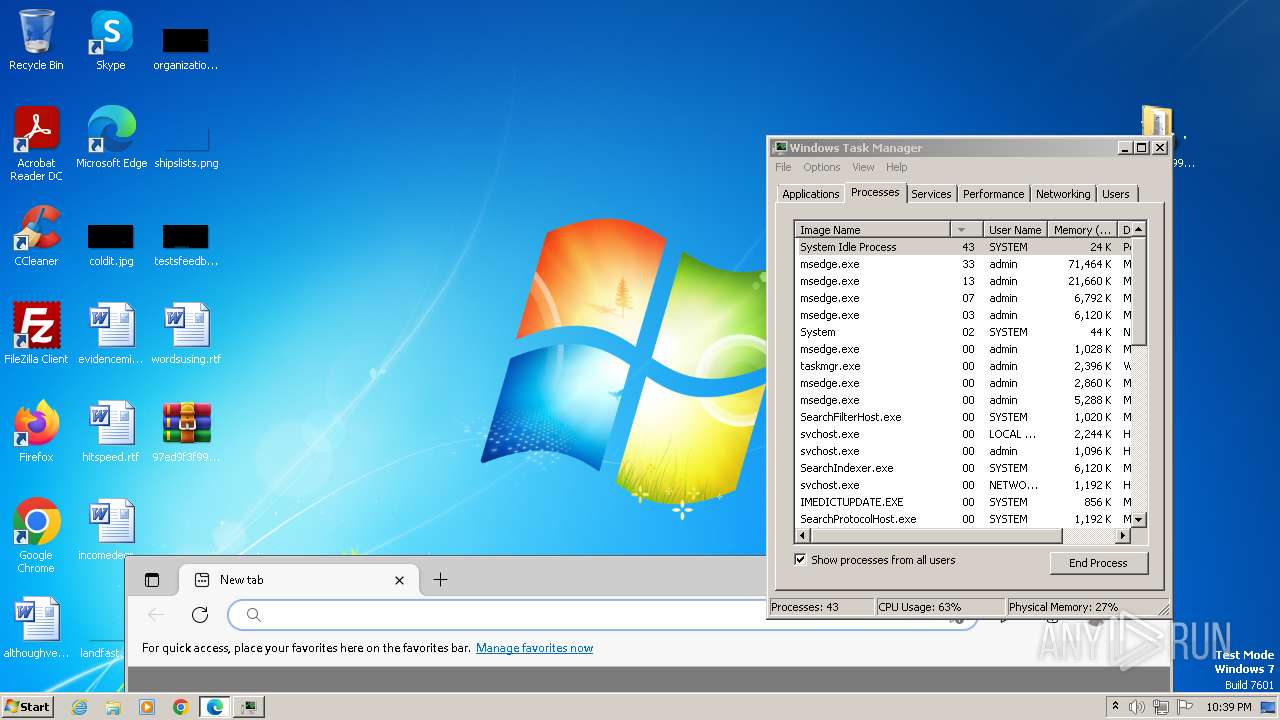
Task: Sort by Image Name column header
Action: (872, 229)
